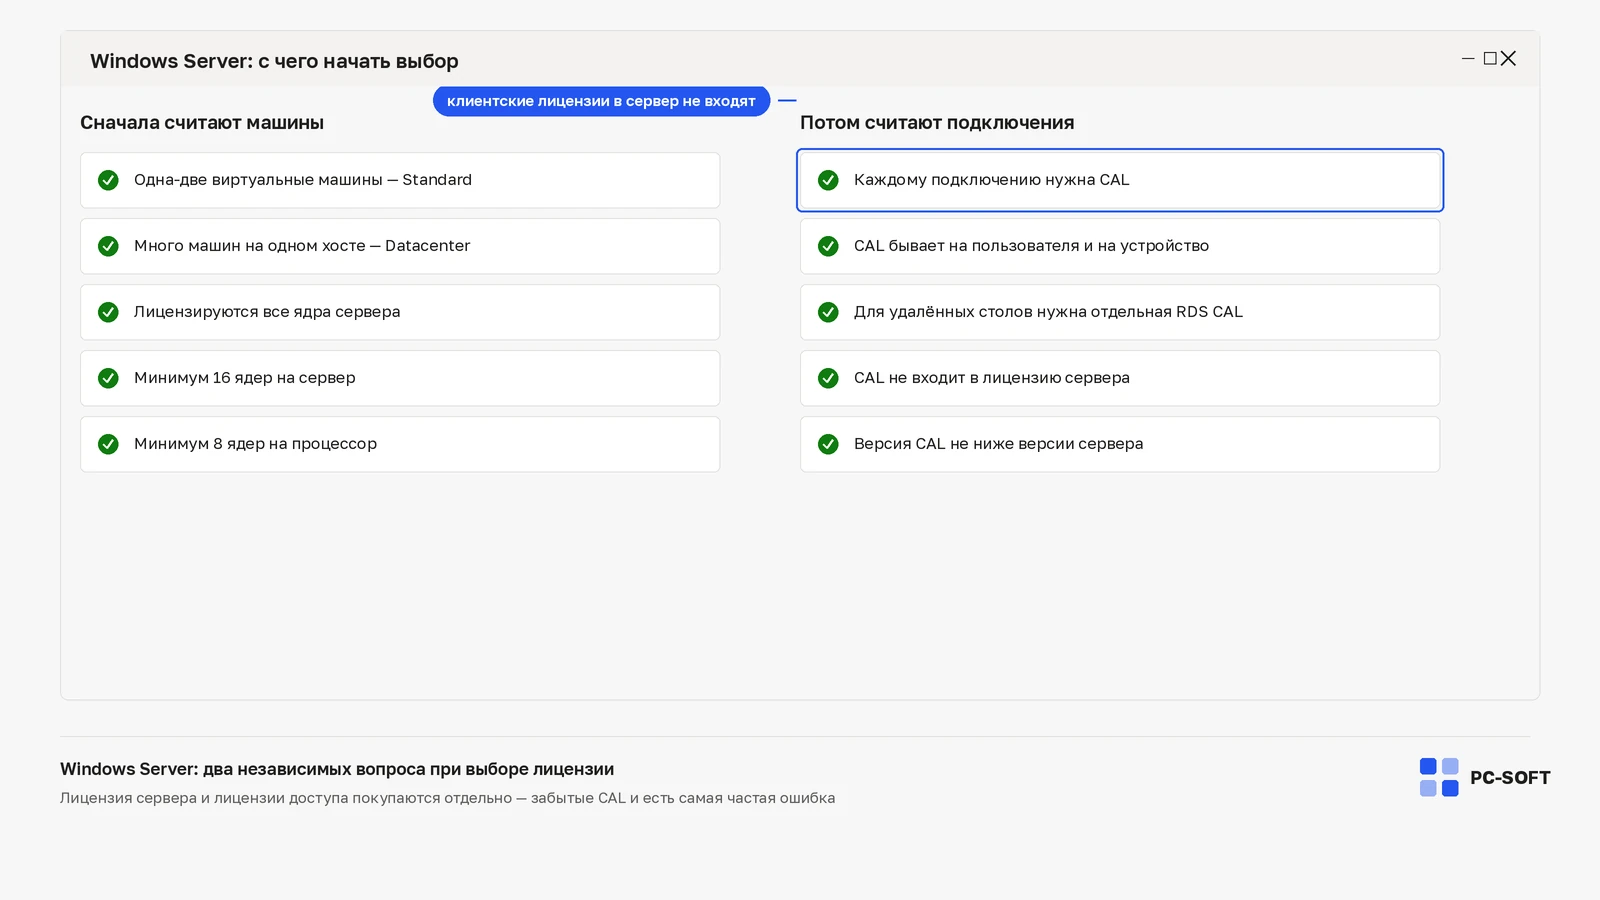The height and width of the screenshot is (900, 1600).
Task: Click the checkmark next to 'CAL не входит в лицензию сервера'
Action: coord(828,378)
